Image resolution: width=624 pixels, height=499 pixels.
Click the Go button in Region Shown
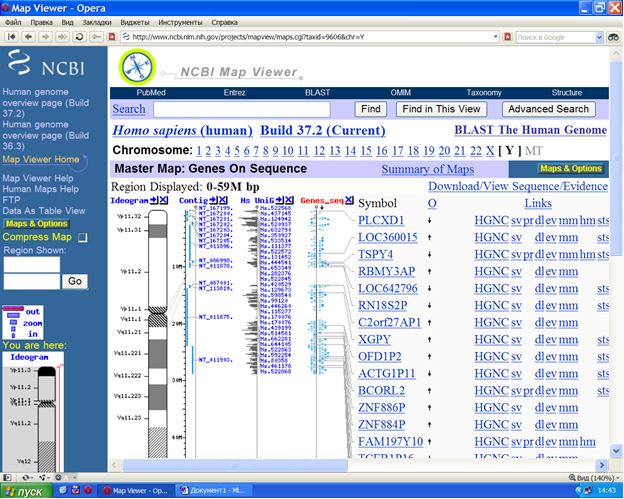pos(75,281)
